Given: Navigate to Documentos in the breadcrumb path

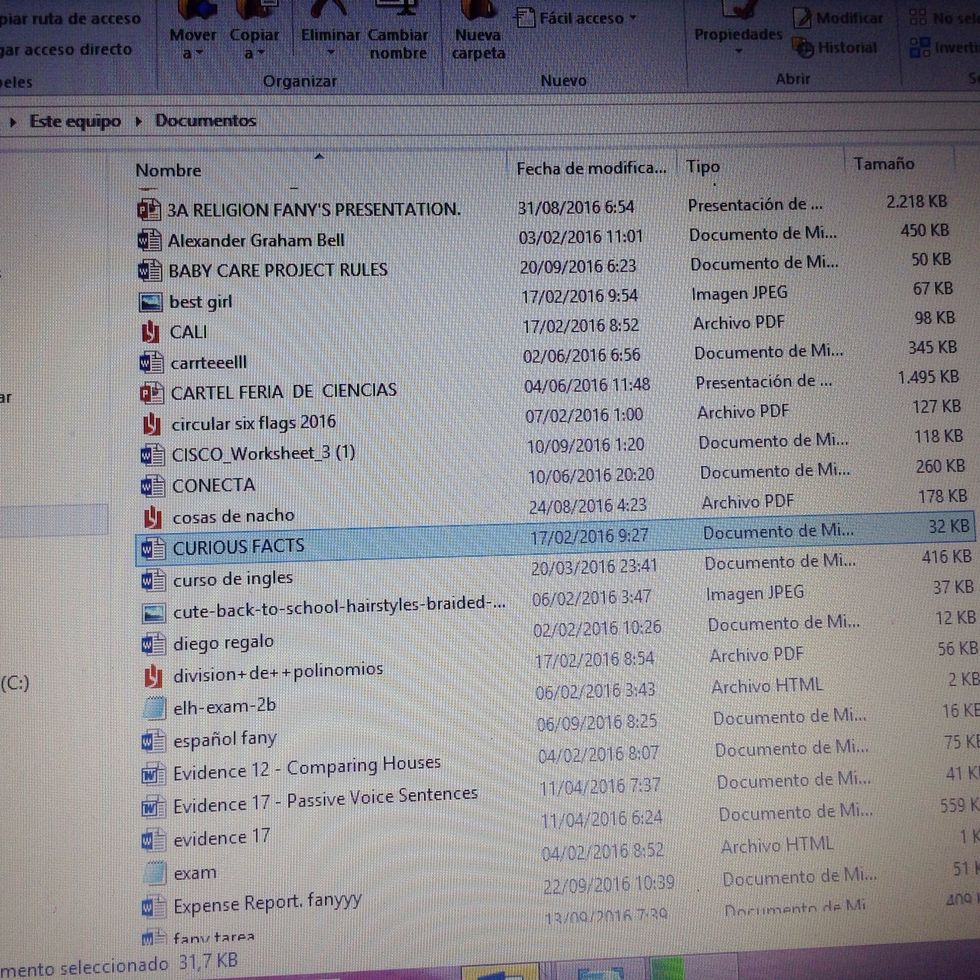Looking at the screenshot, I should click(205, 120).
